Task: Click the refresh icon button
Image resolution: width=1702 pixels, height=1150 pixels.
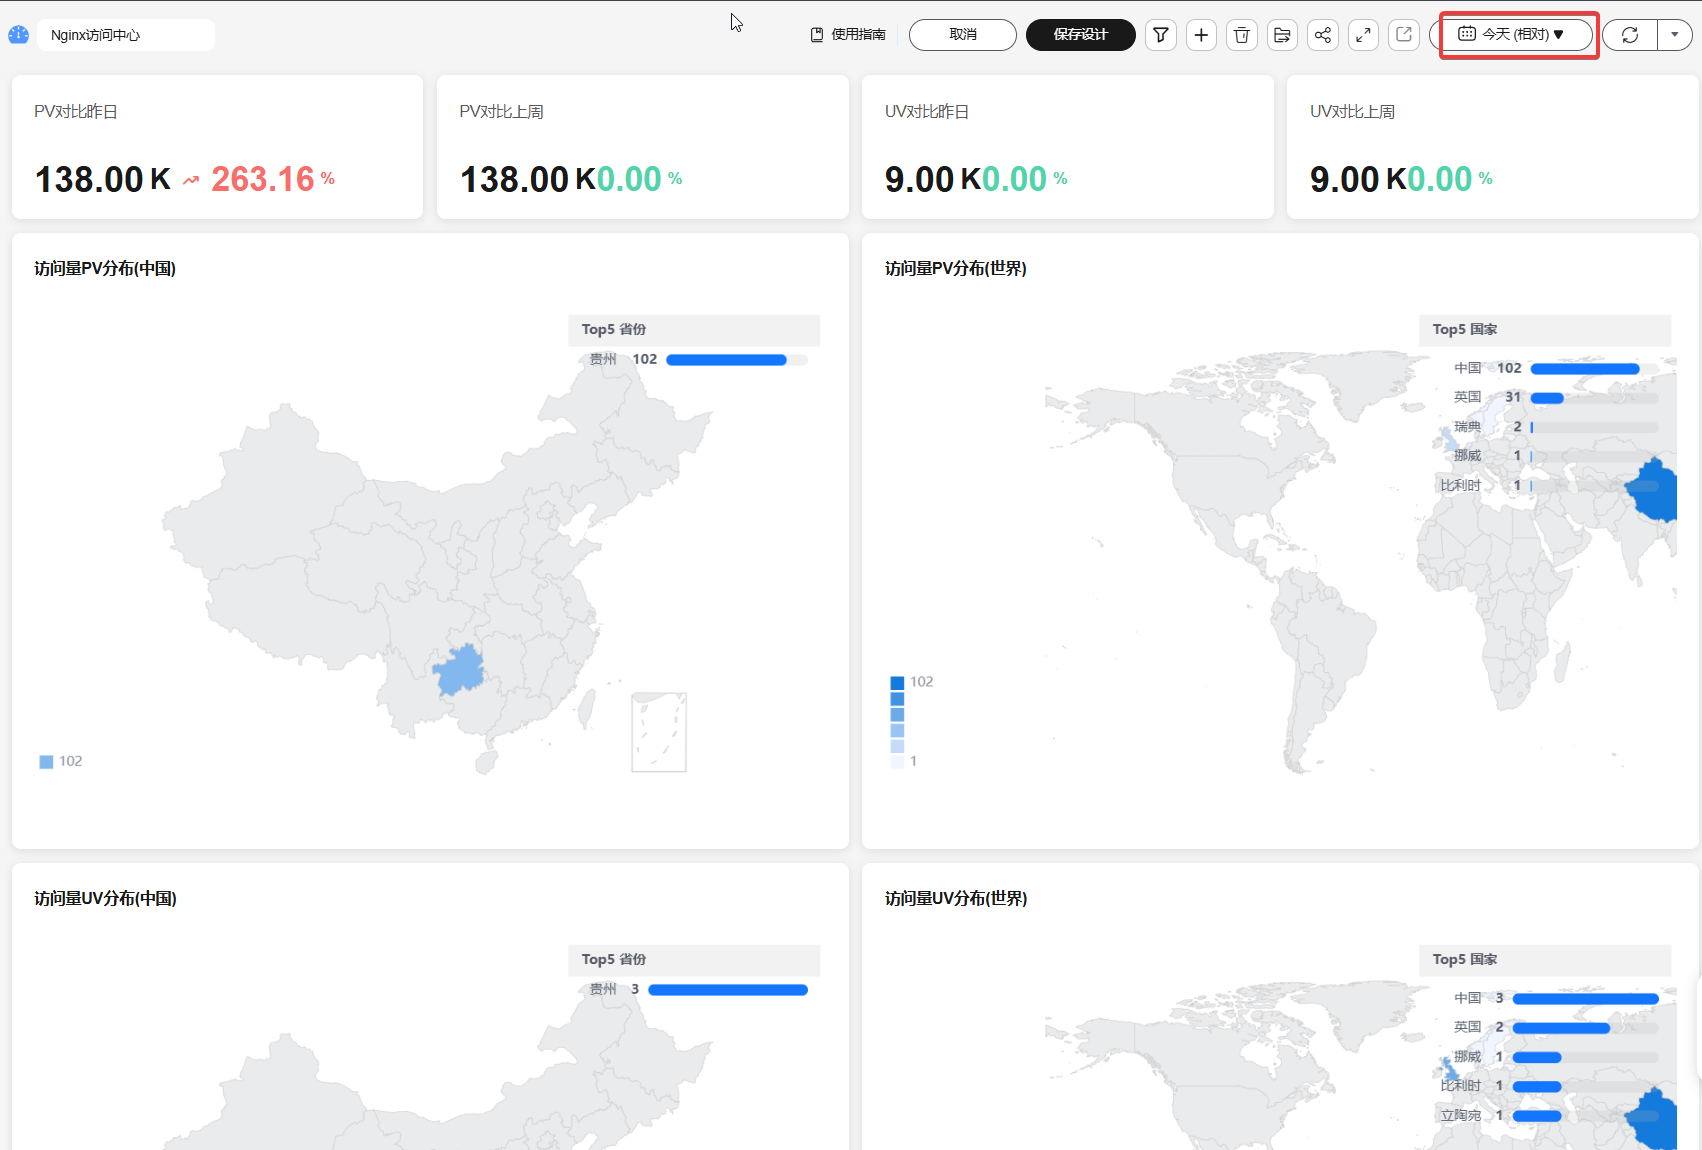Action: (1630, 35)
